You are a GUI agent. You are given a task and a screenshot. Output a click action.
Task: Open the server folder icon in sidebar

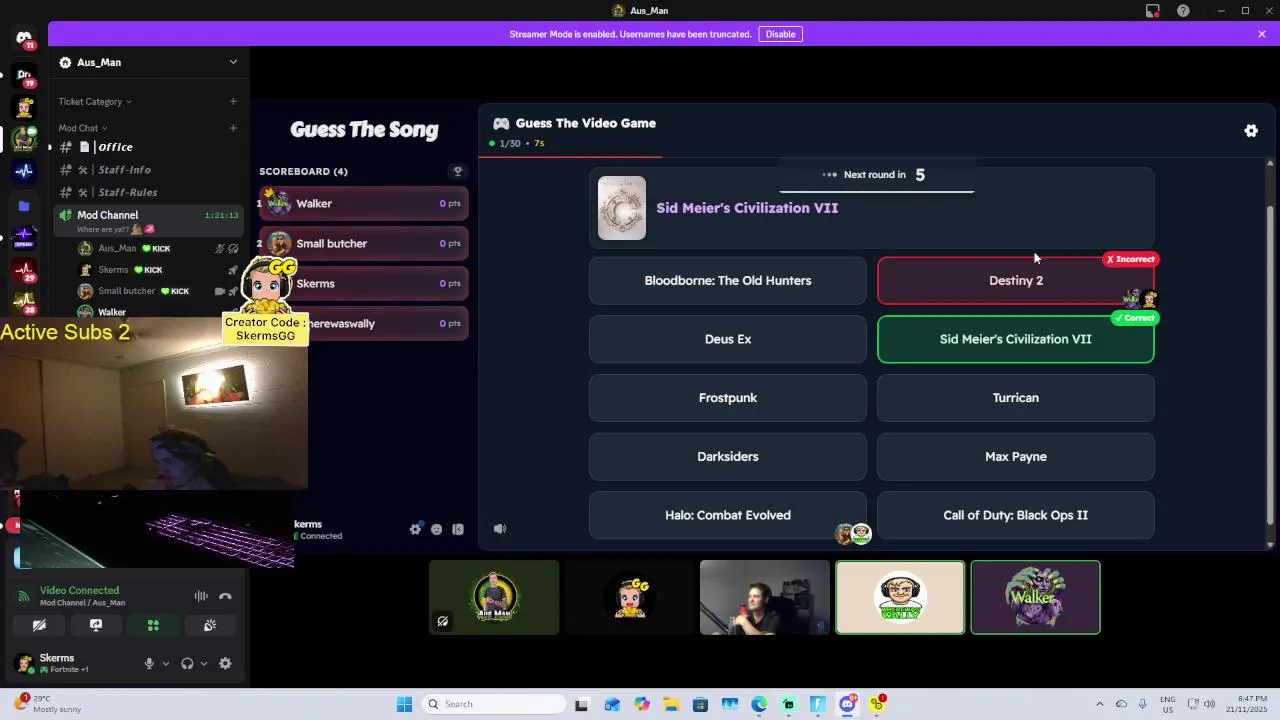point(24,206)
